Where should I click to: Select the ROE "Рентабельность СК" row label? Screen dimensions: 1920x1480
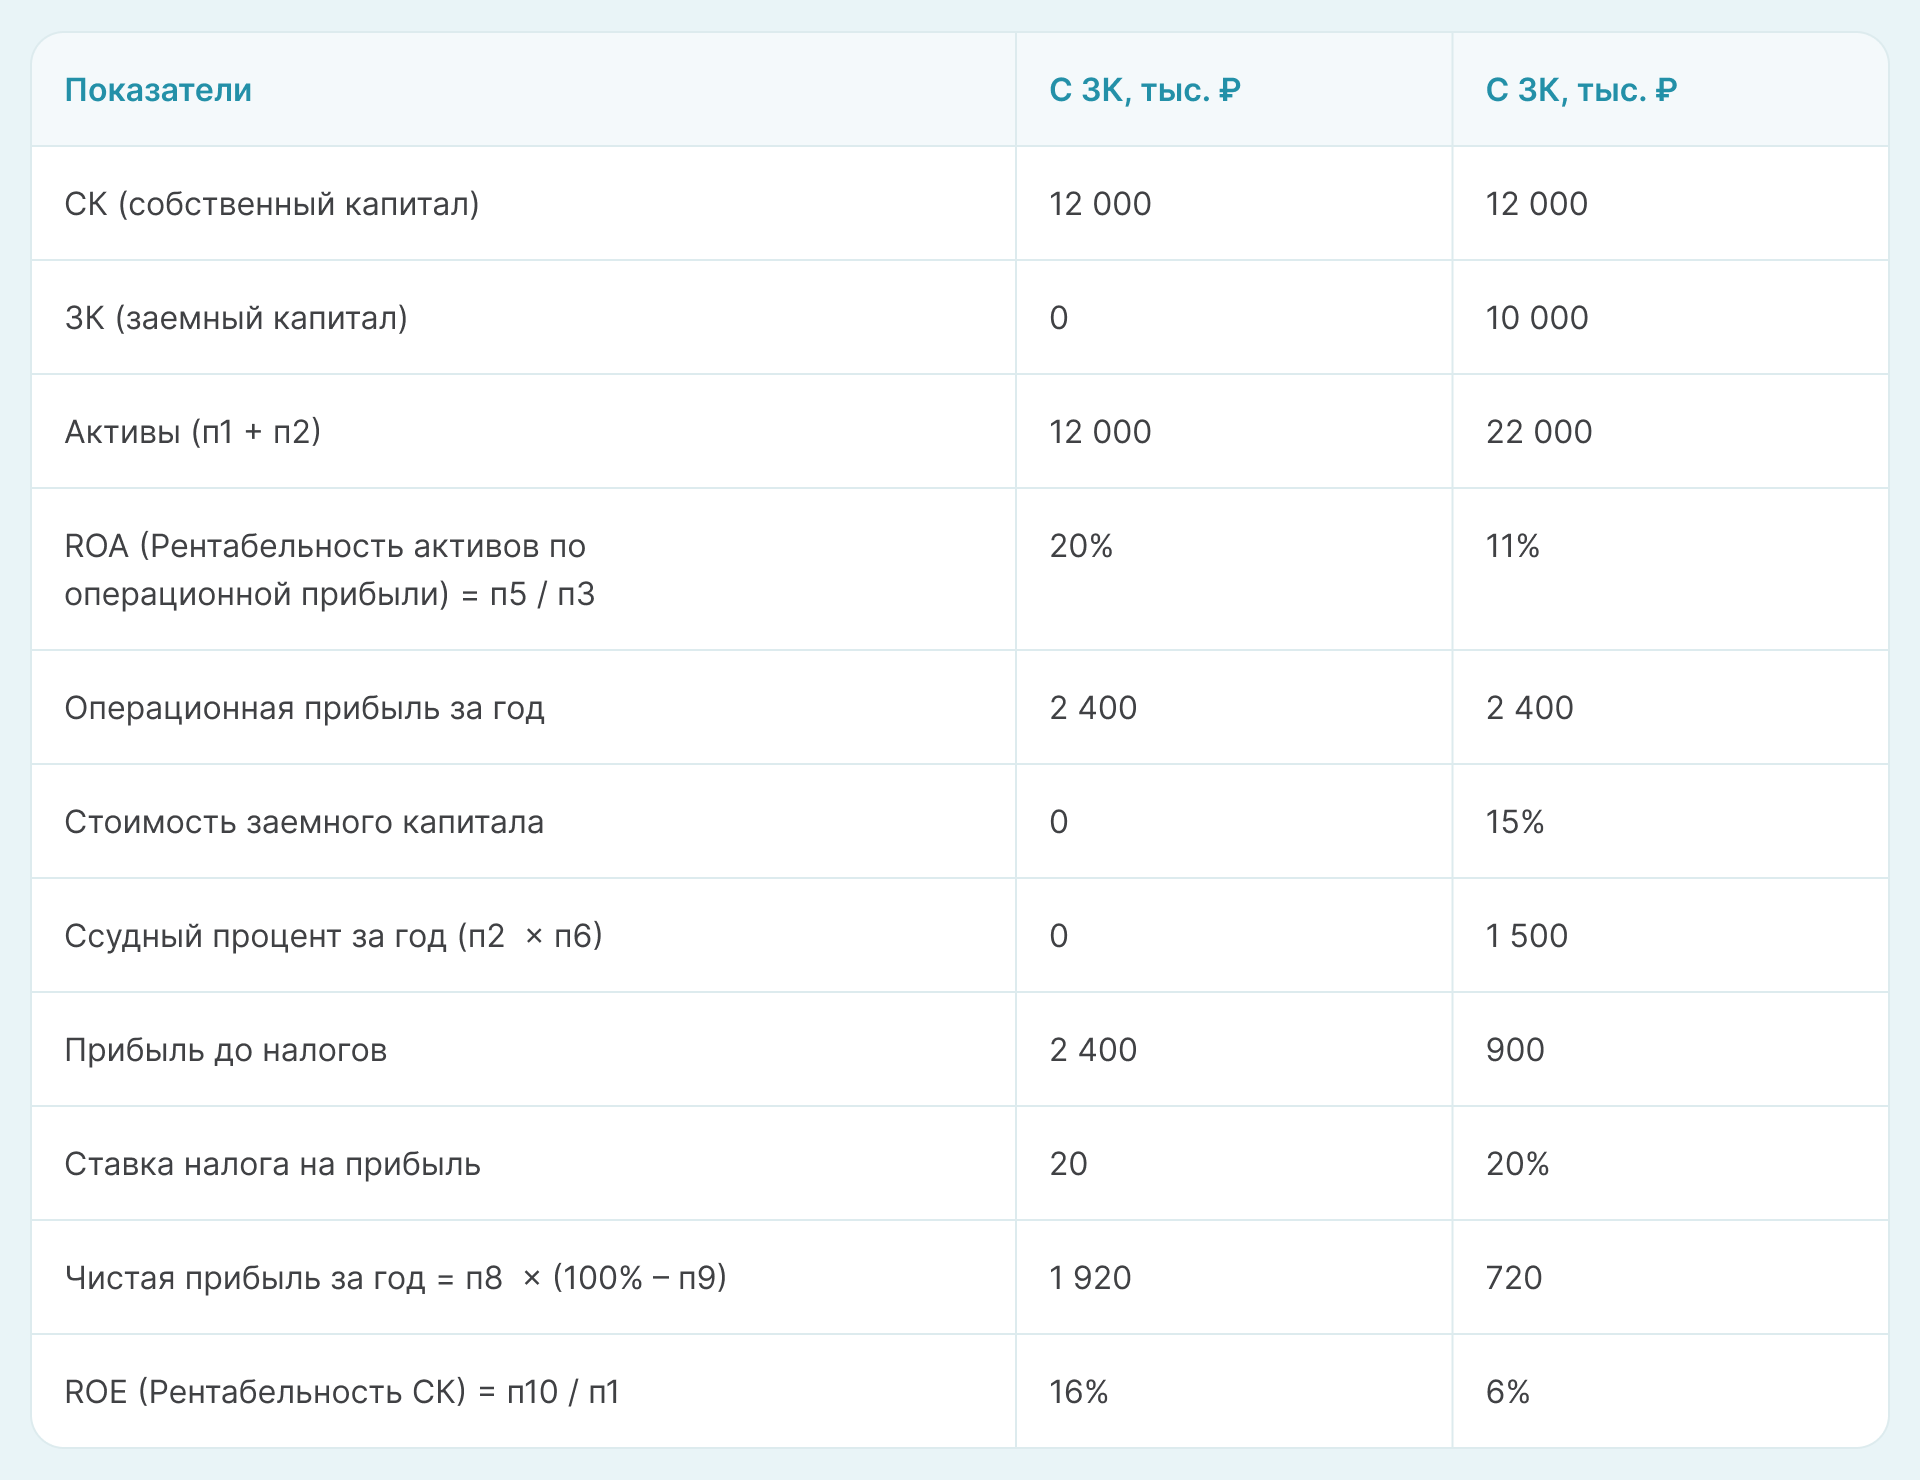coord(342,1392)
